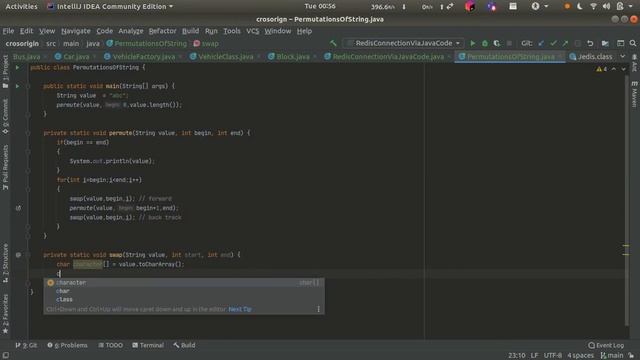Open the Project tool window sidebar
The image size is (640, 360).
tap(5, 72)
